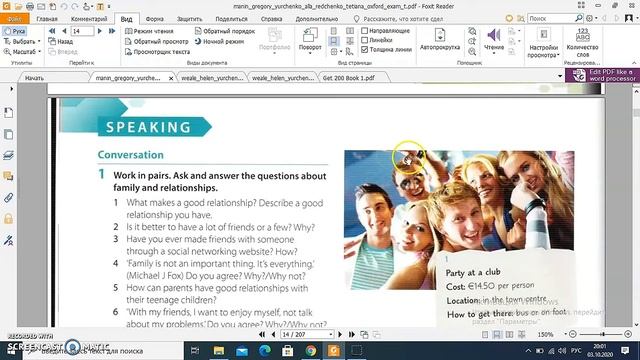Switch to the Защитить ribbon tab
Viewport: 640px width, 360px height.
(189, 19)
